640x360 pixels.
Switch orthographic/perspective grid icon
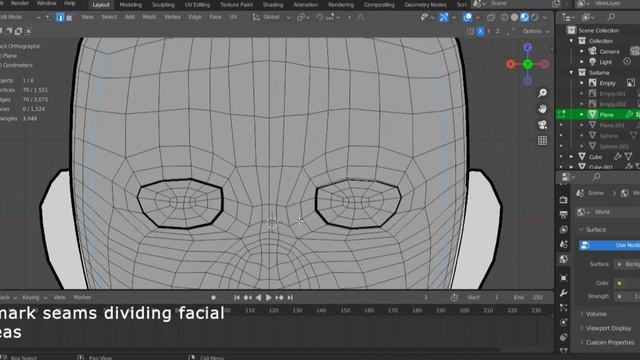click(542, 141)
